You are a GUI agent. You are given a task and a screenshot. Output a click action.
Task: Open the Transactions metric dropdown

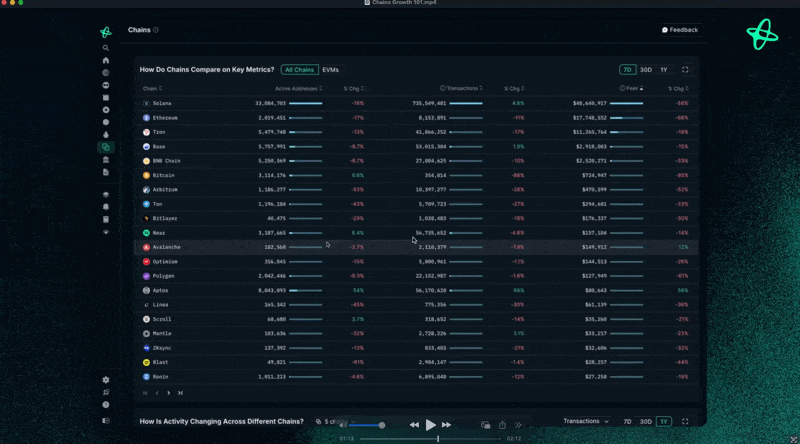pos(586,421)
